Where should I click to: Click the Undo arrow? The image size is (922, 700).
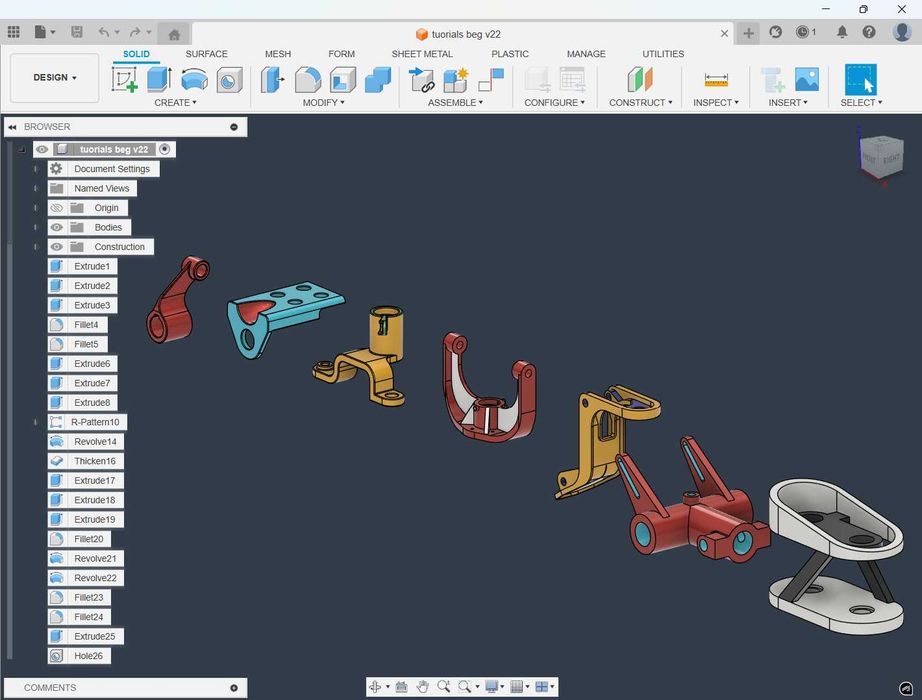tap(104, 32)
